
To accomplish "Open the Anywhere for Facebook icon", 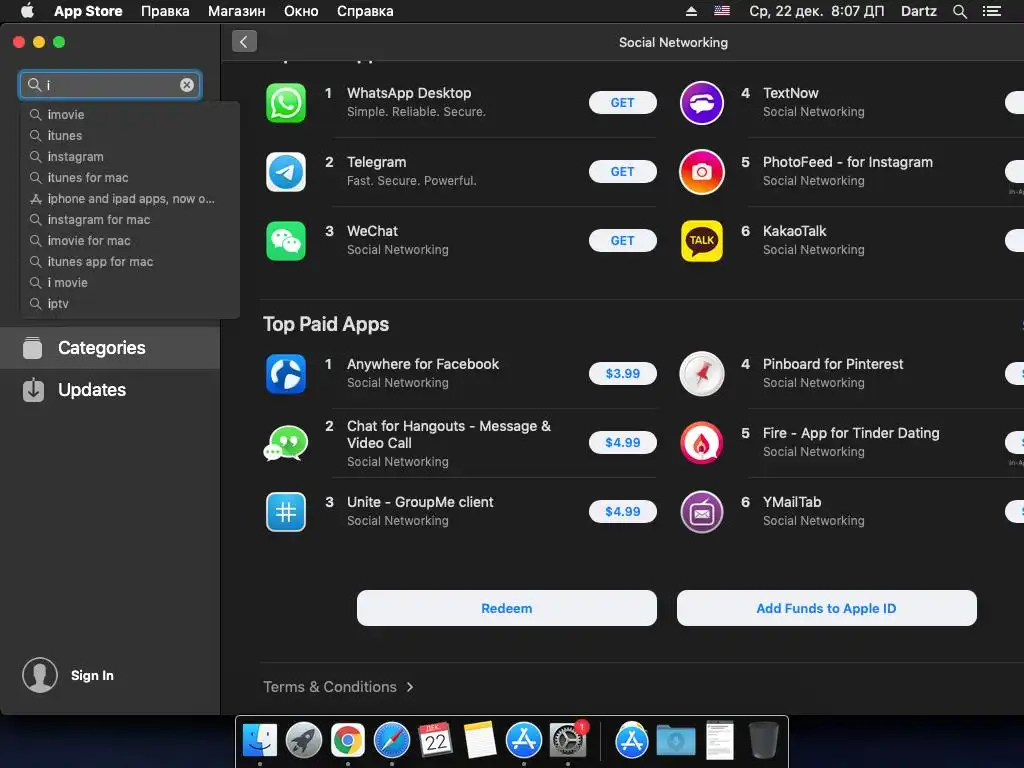I will [x=285, y=374].
